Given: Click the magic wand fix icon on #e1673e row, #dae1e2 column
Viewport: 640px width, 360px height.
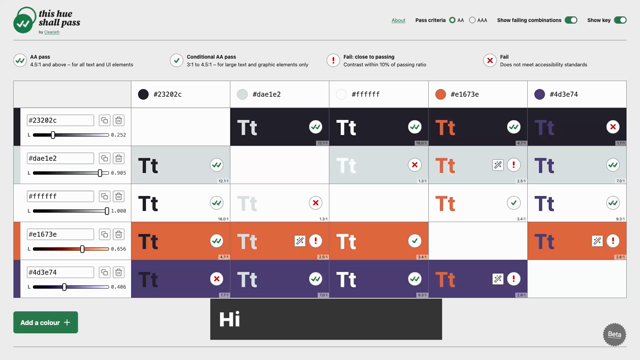Looking at the screenshot, I should tap(300, 241).
